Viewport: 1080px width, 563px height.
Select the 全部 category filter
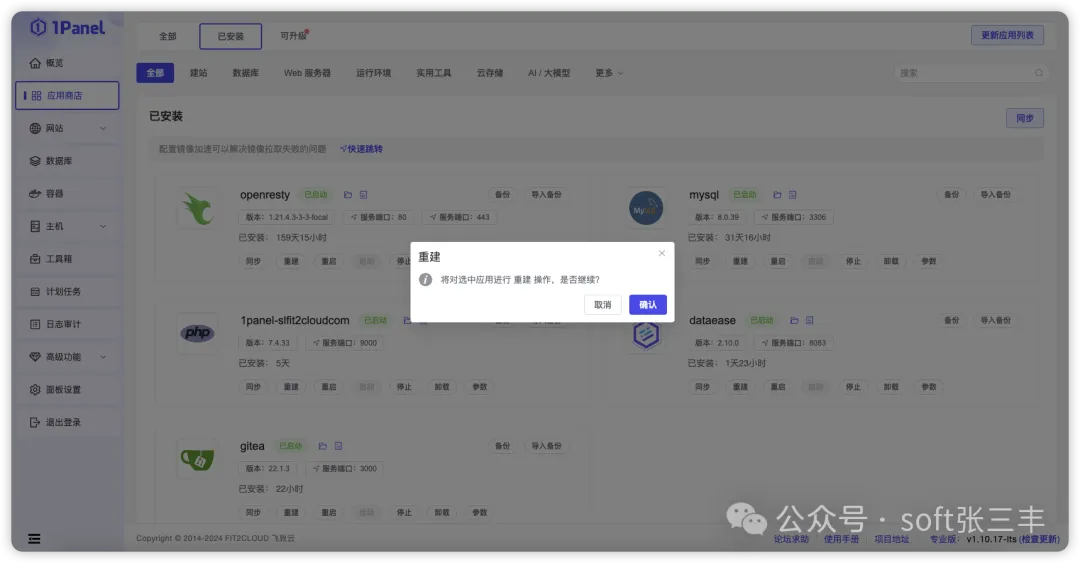(x=155, y=73)
